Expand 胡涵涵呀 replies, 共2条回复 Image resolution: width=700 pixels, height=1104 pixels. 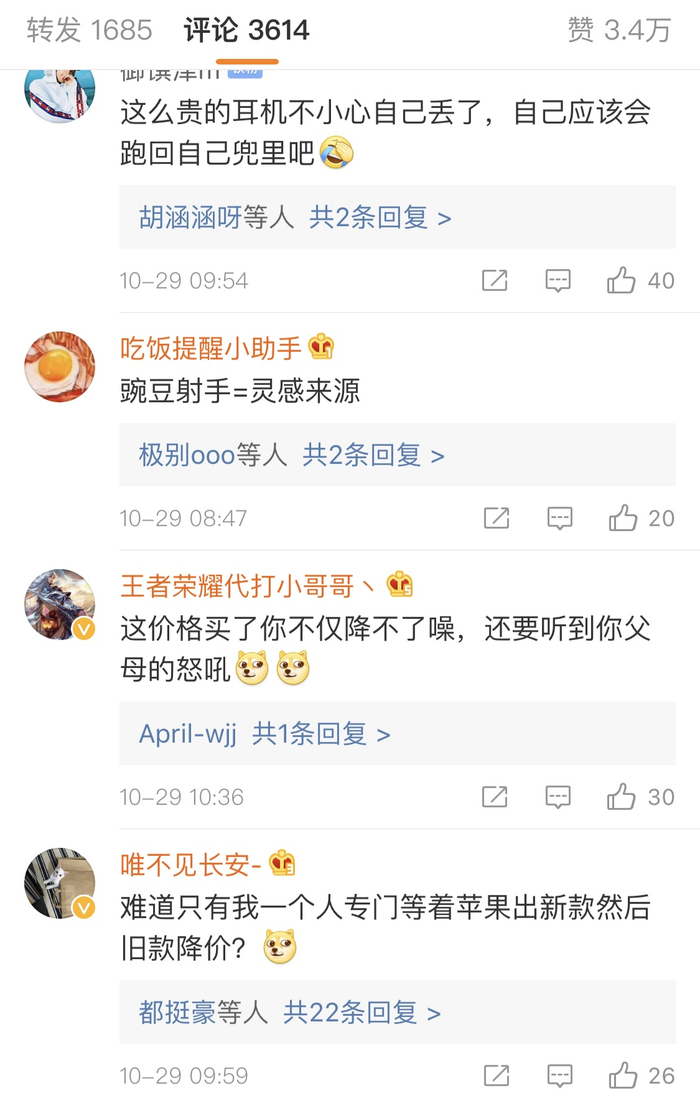(x=295, y=218)
